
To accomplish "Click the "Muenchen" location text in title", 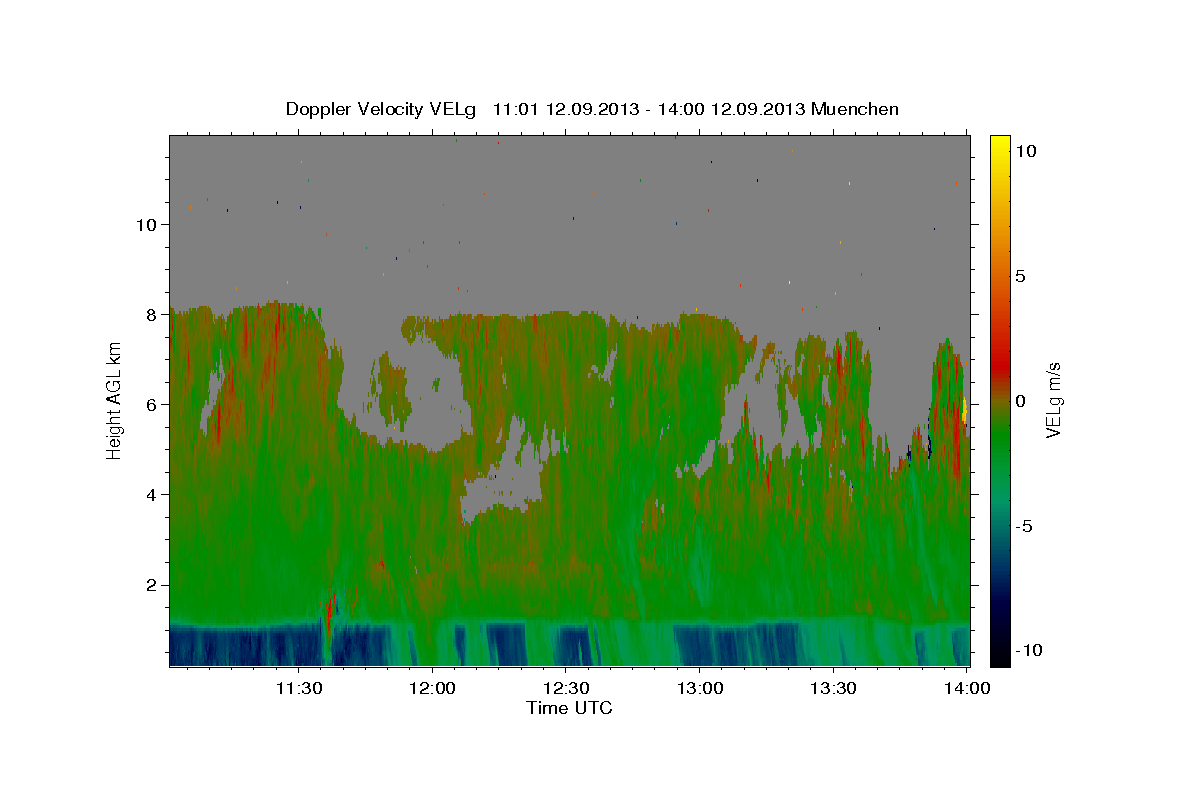I will (x=856, y=109).
